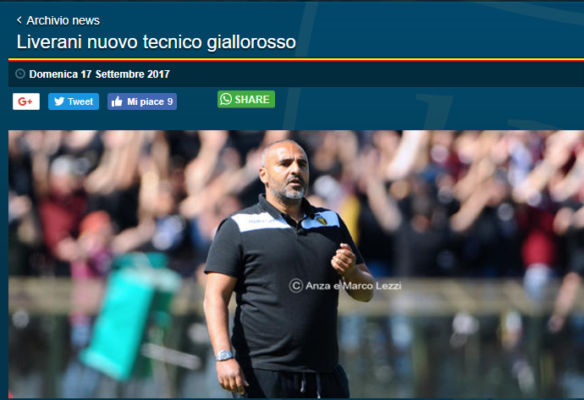Click the Mi piace label

(x=146, y=102)
